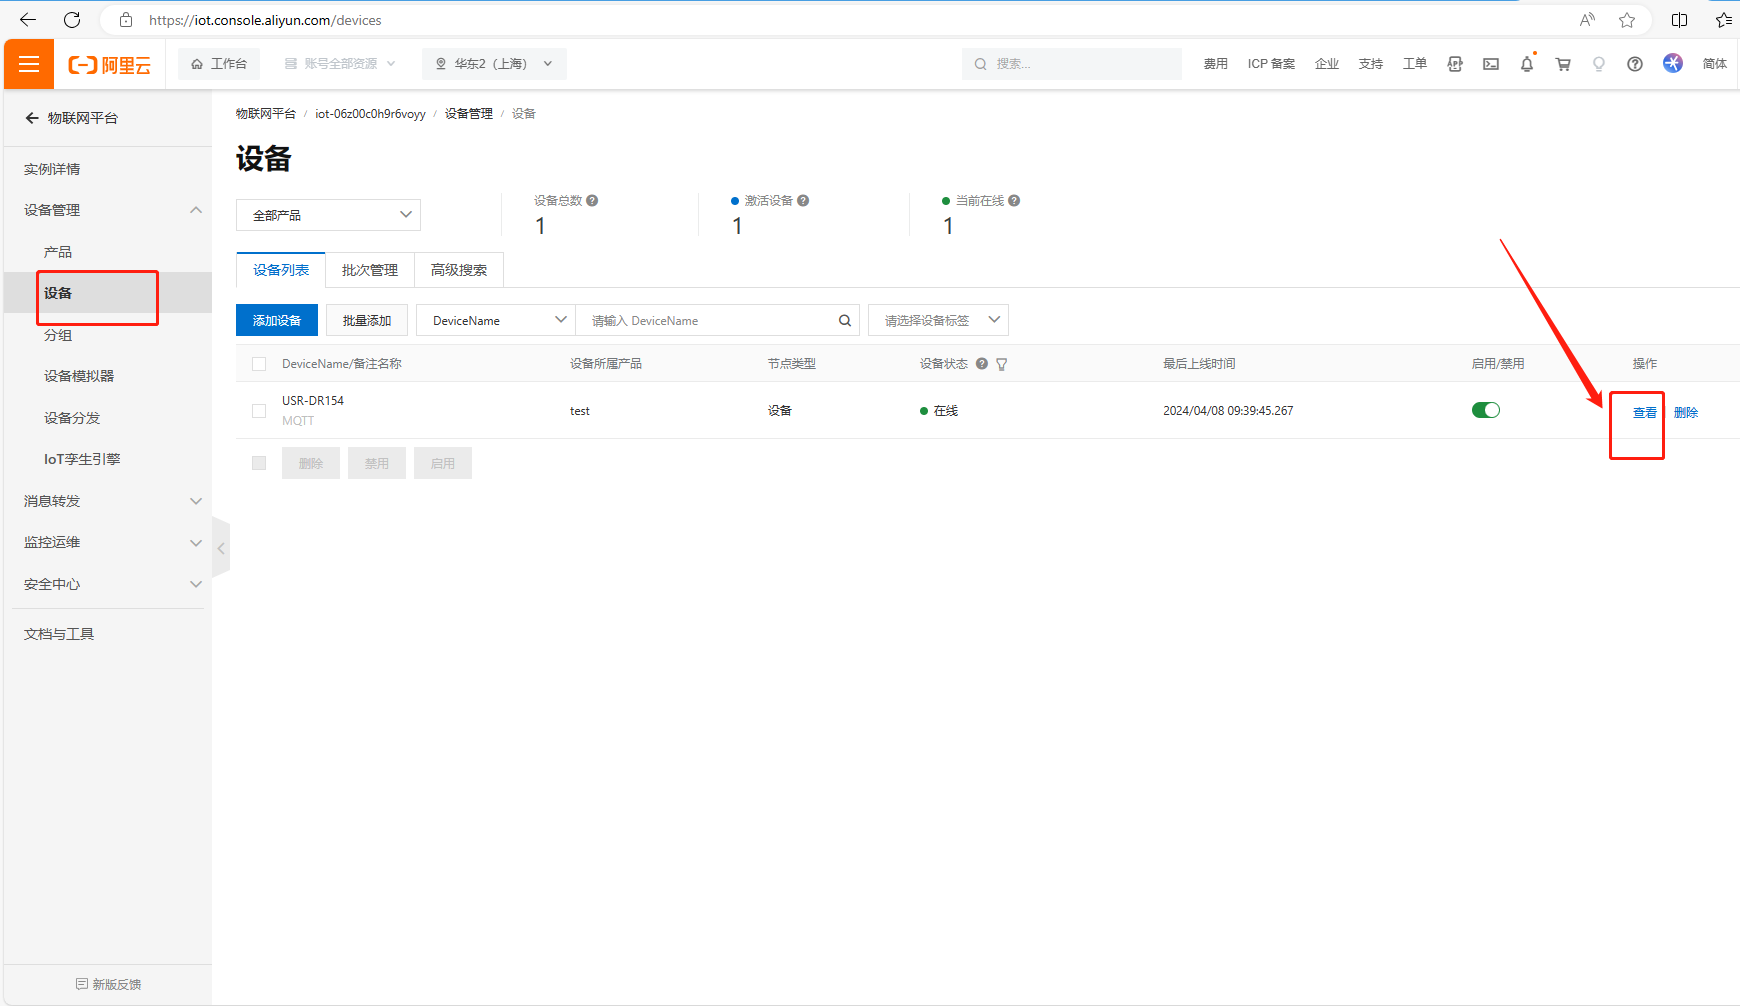
Task: Switch to the 批次管理 tab
Action: point(369,270)
